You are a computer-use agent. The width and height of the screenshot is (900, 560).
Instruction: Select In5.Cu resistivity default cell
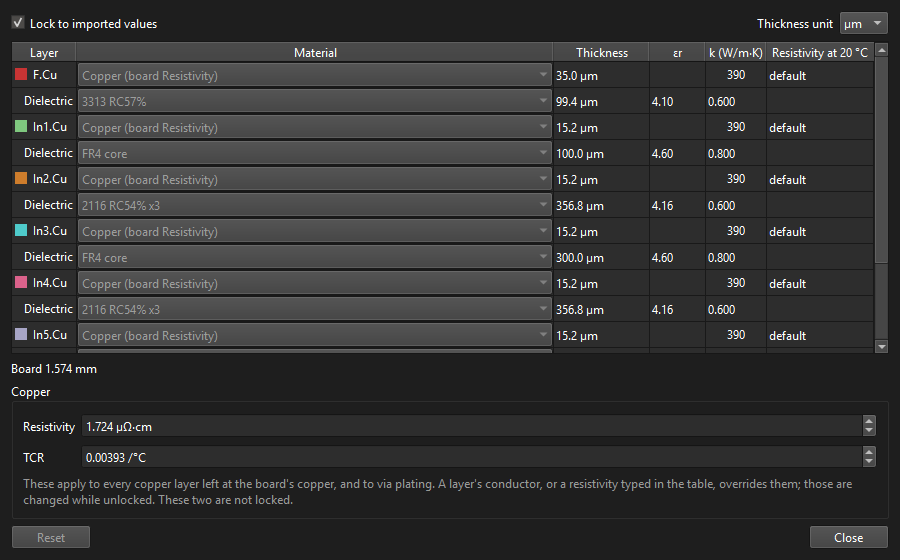(x=820, y=335)
